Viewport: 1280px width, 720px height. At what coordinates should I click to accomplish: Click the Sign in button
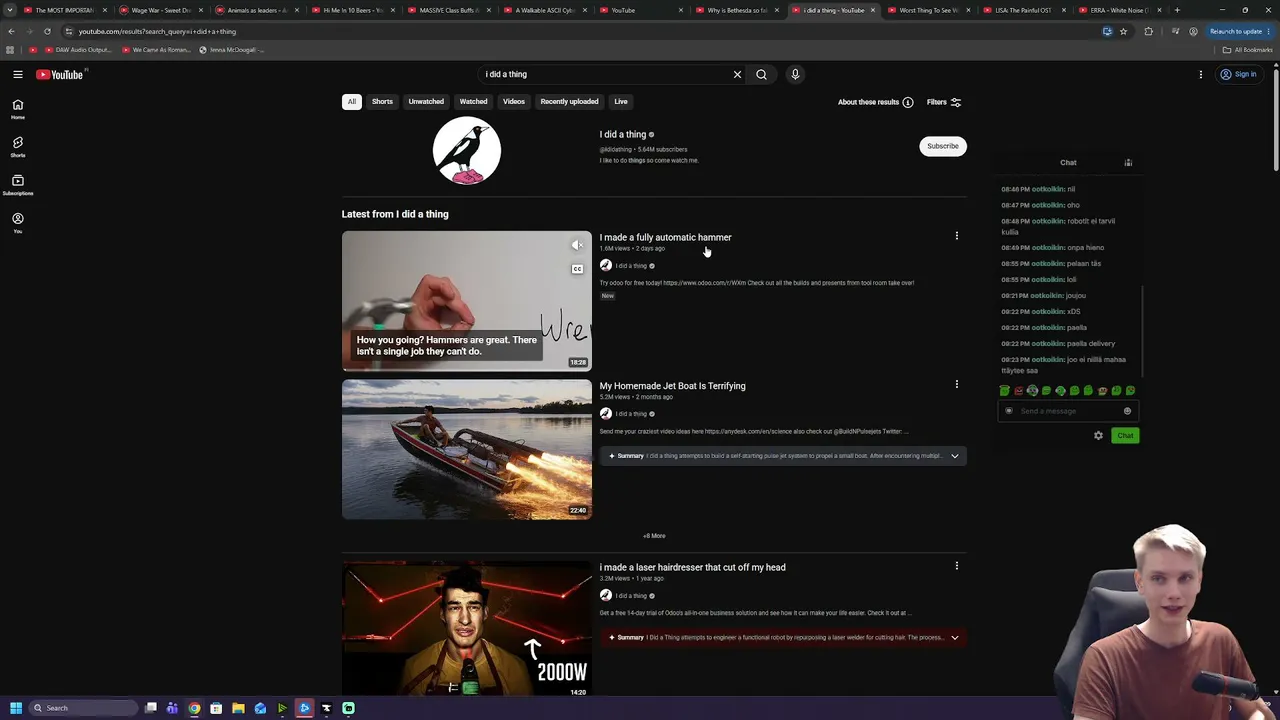(x=1238, y=74)
